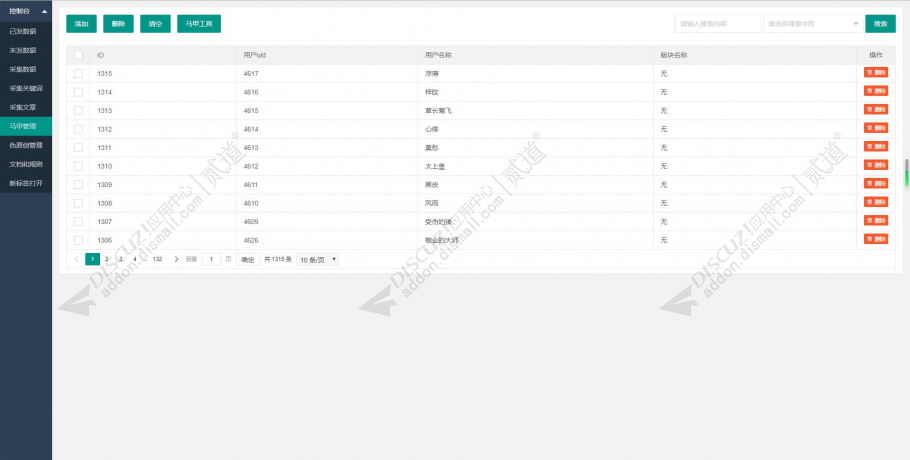Check the box for row ID 1312
910x460 pixels.
(78, 129)
